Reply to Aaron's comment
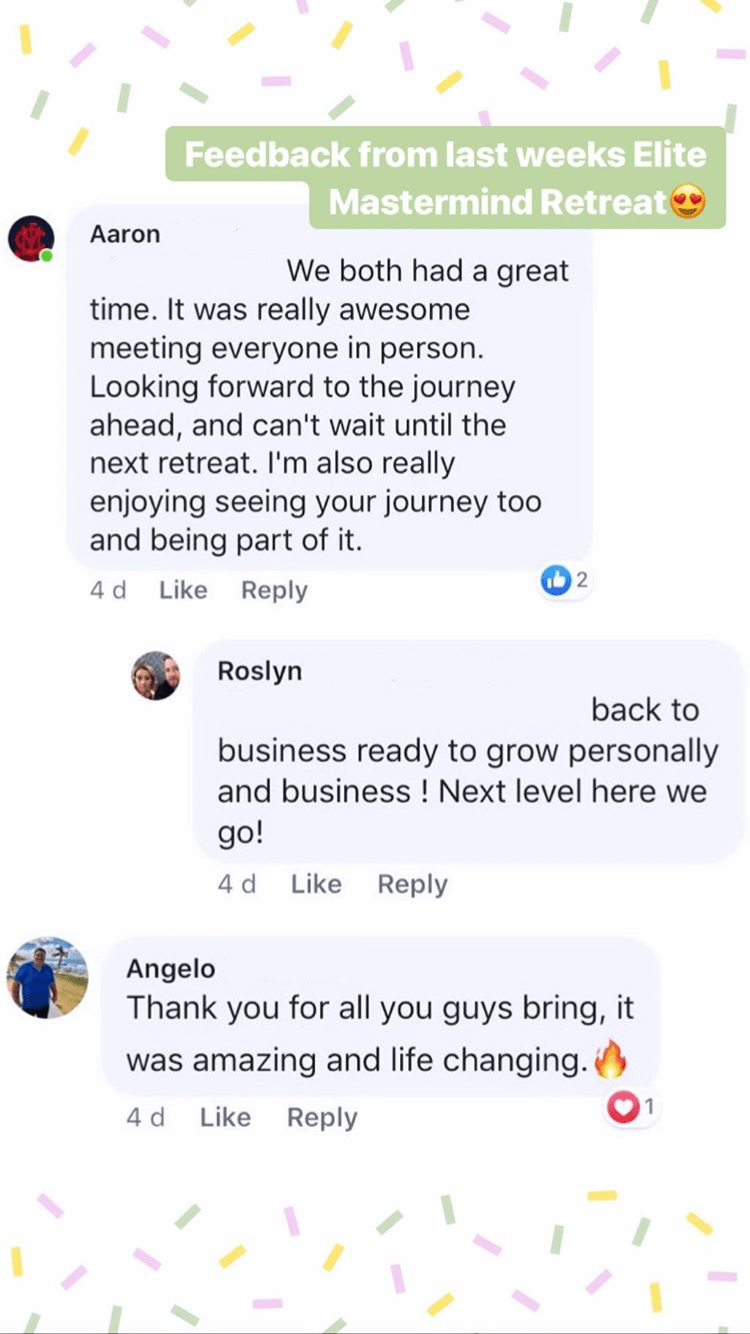This screenshot has height=1334, width=750. (274, 590)
